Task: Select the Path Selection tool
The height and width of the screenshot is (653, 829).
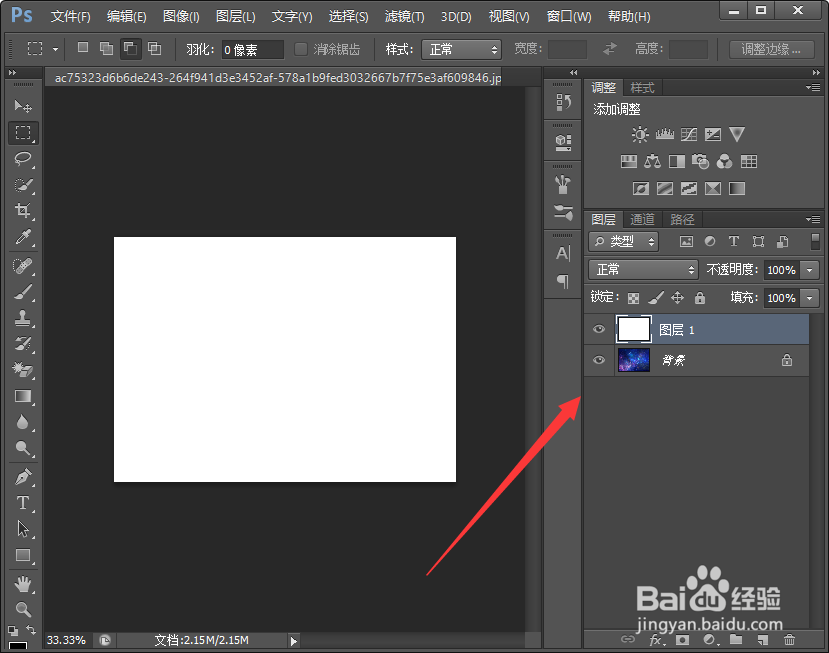Action: point(23,529)
